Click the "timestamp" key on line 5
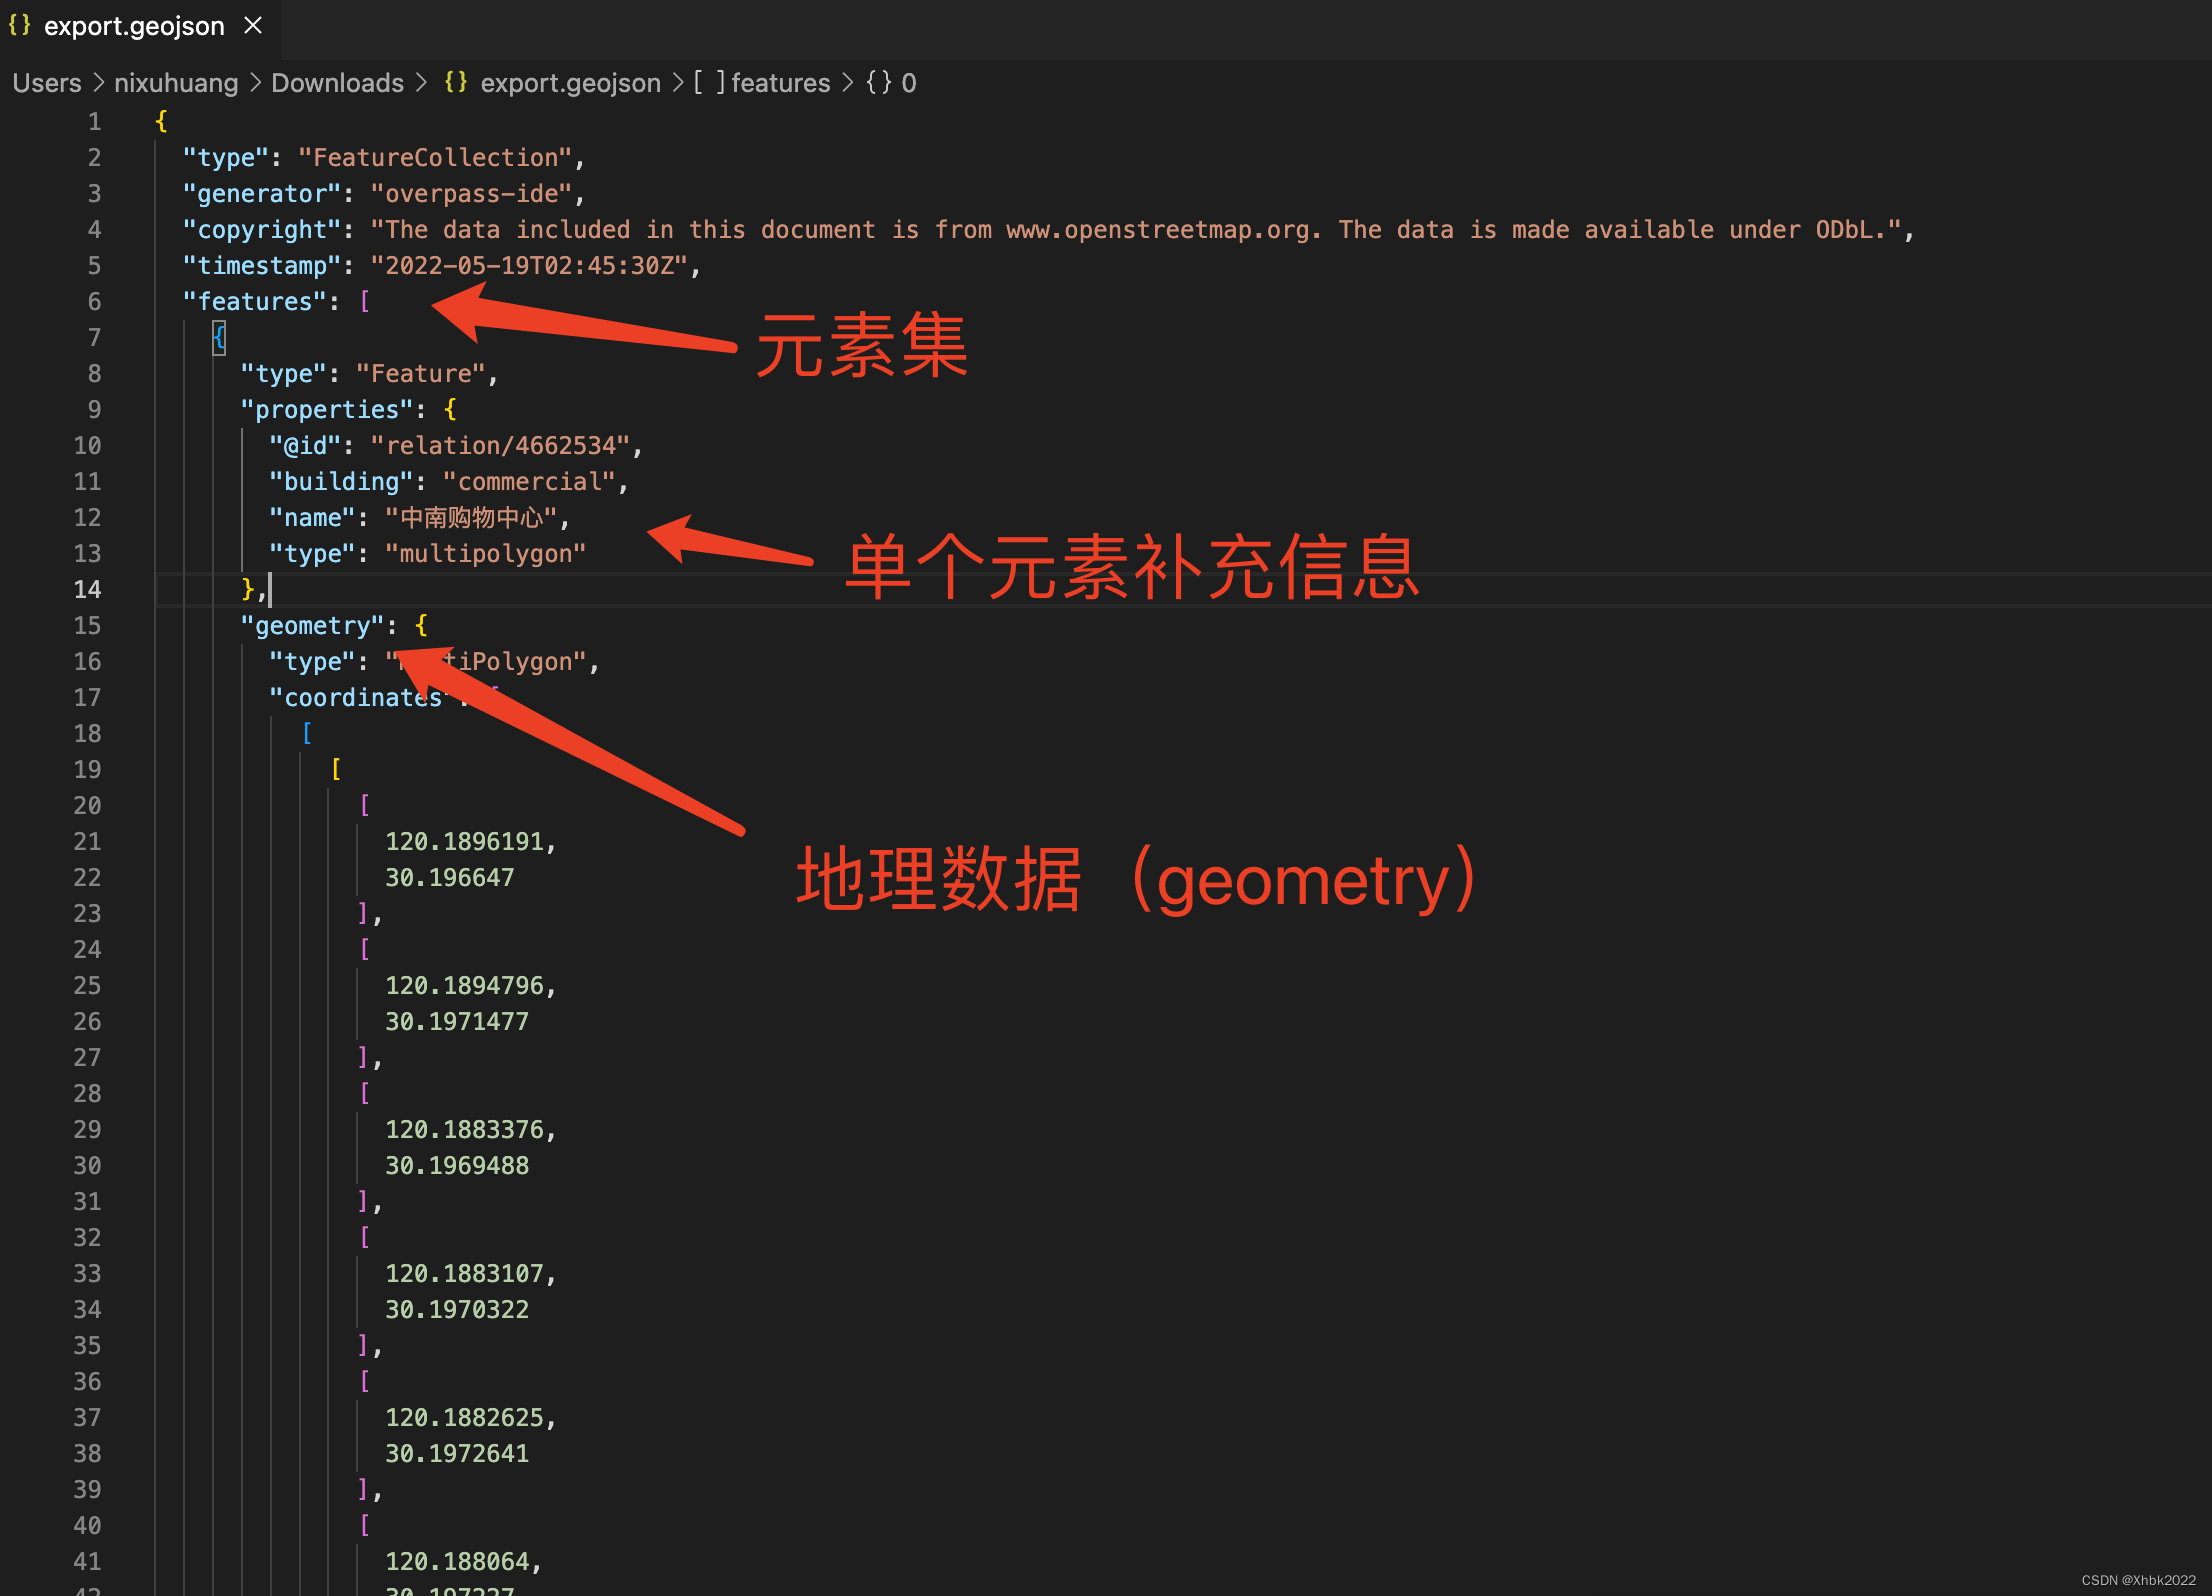This screenshot has height=1596, width=2212. pyautogui.click(x=262, y=266)
